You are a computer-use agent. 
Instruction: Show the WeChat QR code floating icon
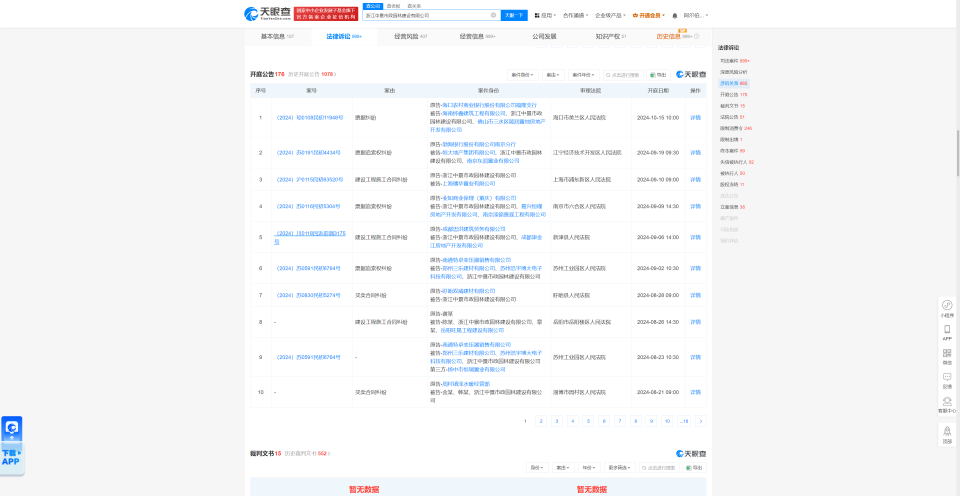click(x=947, y=356)
